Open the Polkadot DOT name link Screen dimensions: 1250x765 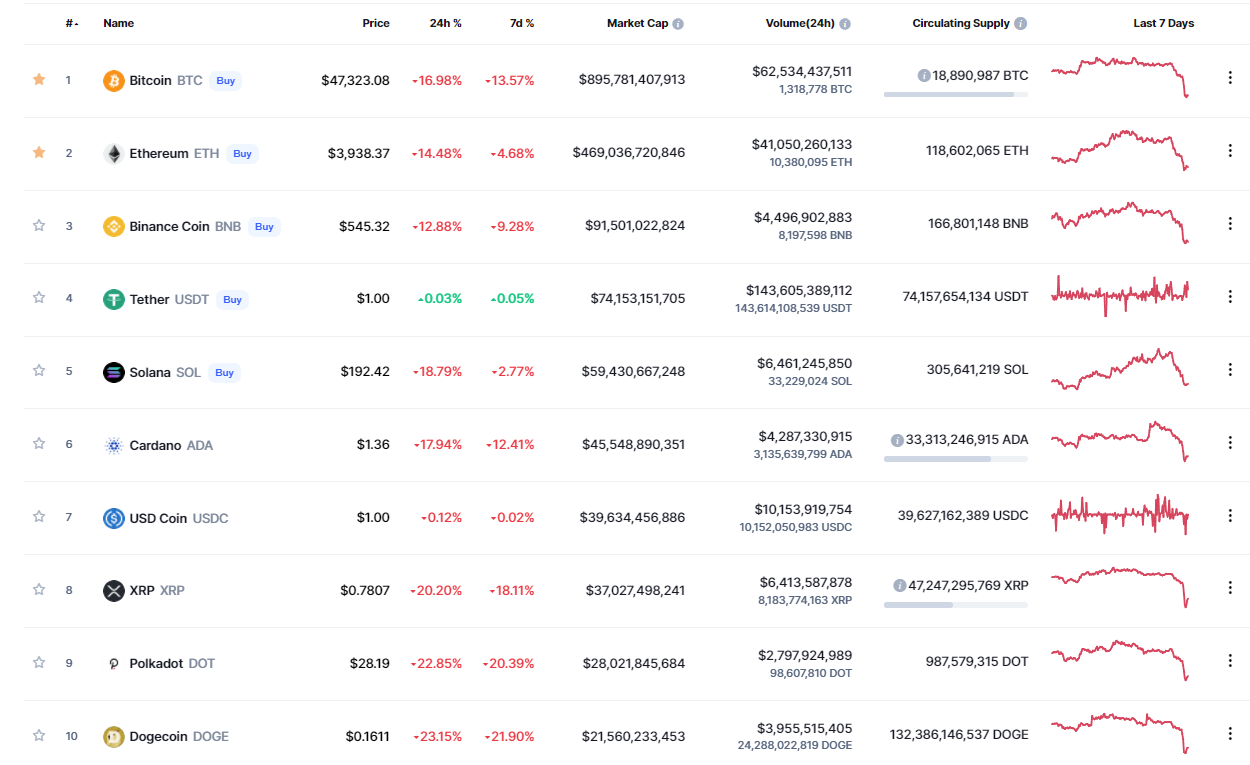pos(172,663)
